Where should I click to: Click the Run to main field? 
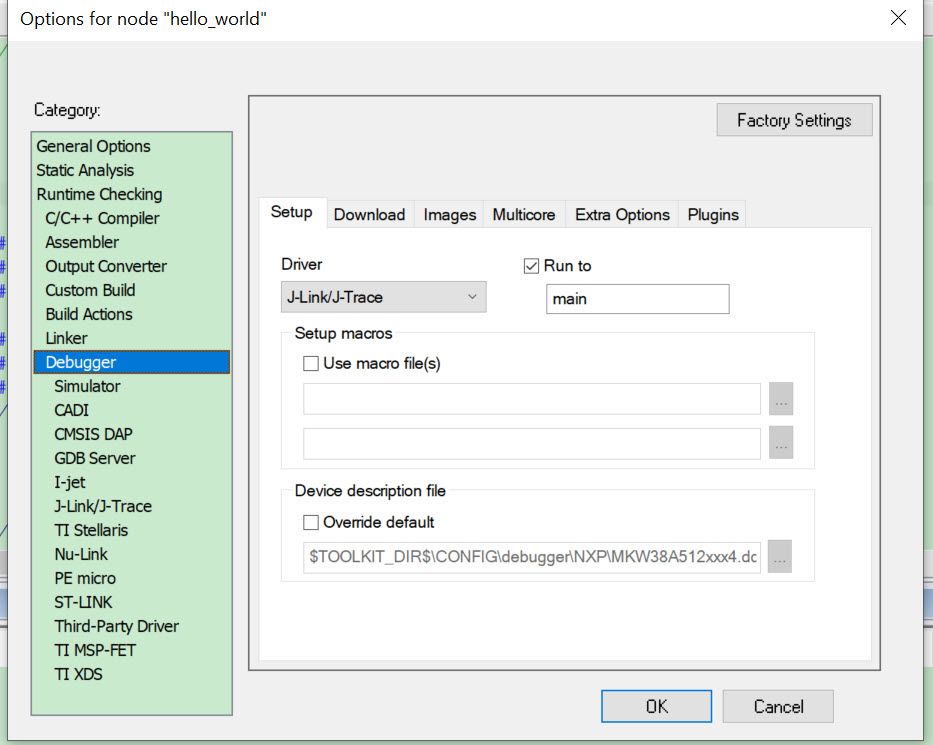637,299
